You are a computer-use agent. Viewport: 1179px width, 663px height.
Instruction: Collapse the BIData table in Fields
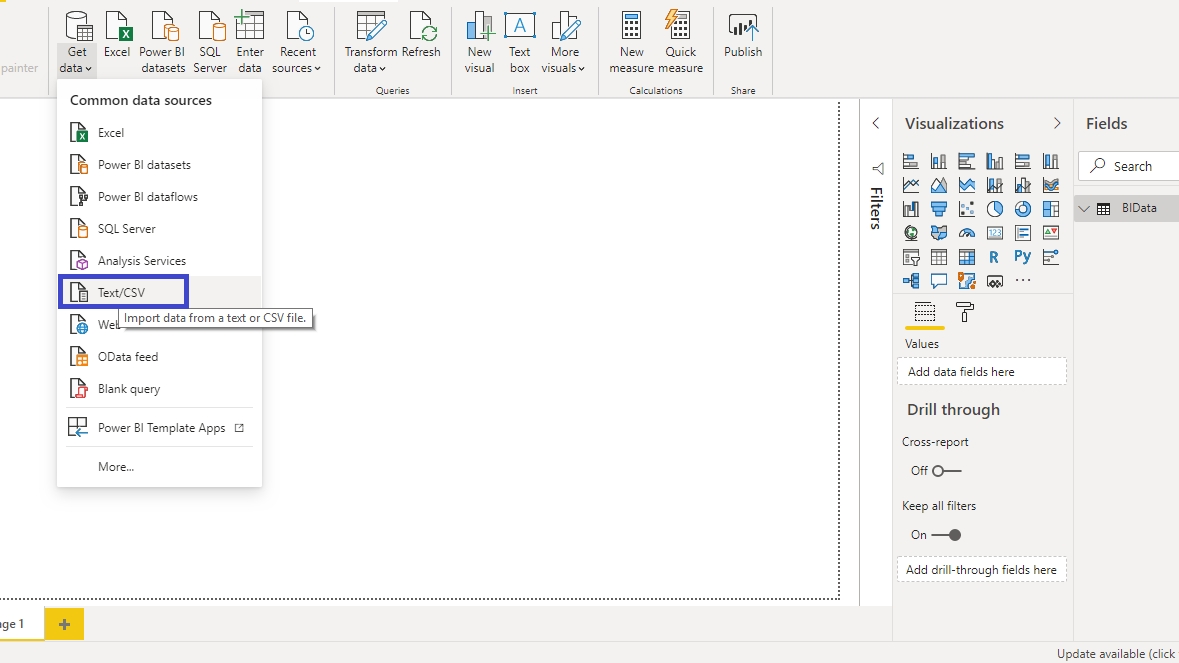coord(1084,208)
